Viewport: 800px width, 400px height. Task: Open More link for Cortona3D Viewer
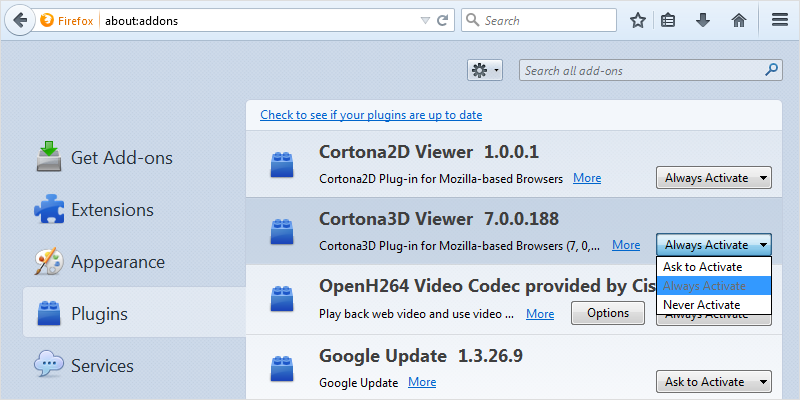pyautogui.click(x=626, y=245)
